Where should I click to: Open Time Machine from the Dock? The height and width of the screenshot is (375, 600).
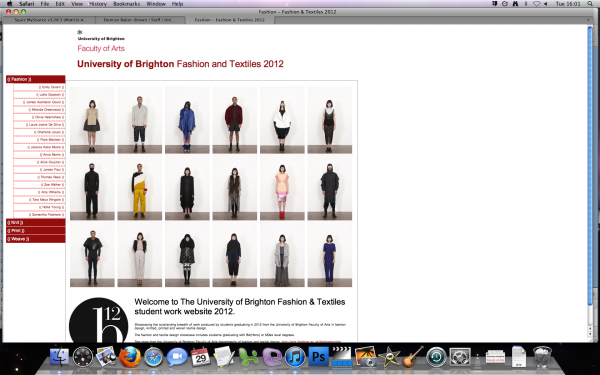click(436, 357)
